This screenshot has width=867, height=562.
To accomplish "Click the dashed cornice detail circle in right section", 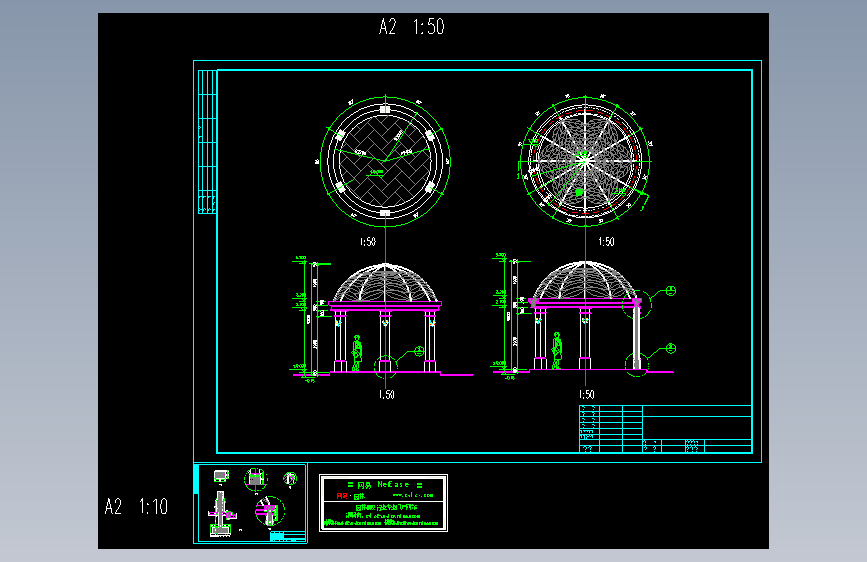I will pos(637,303).
